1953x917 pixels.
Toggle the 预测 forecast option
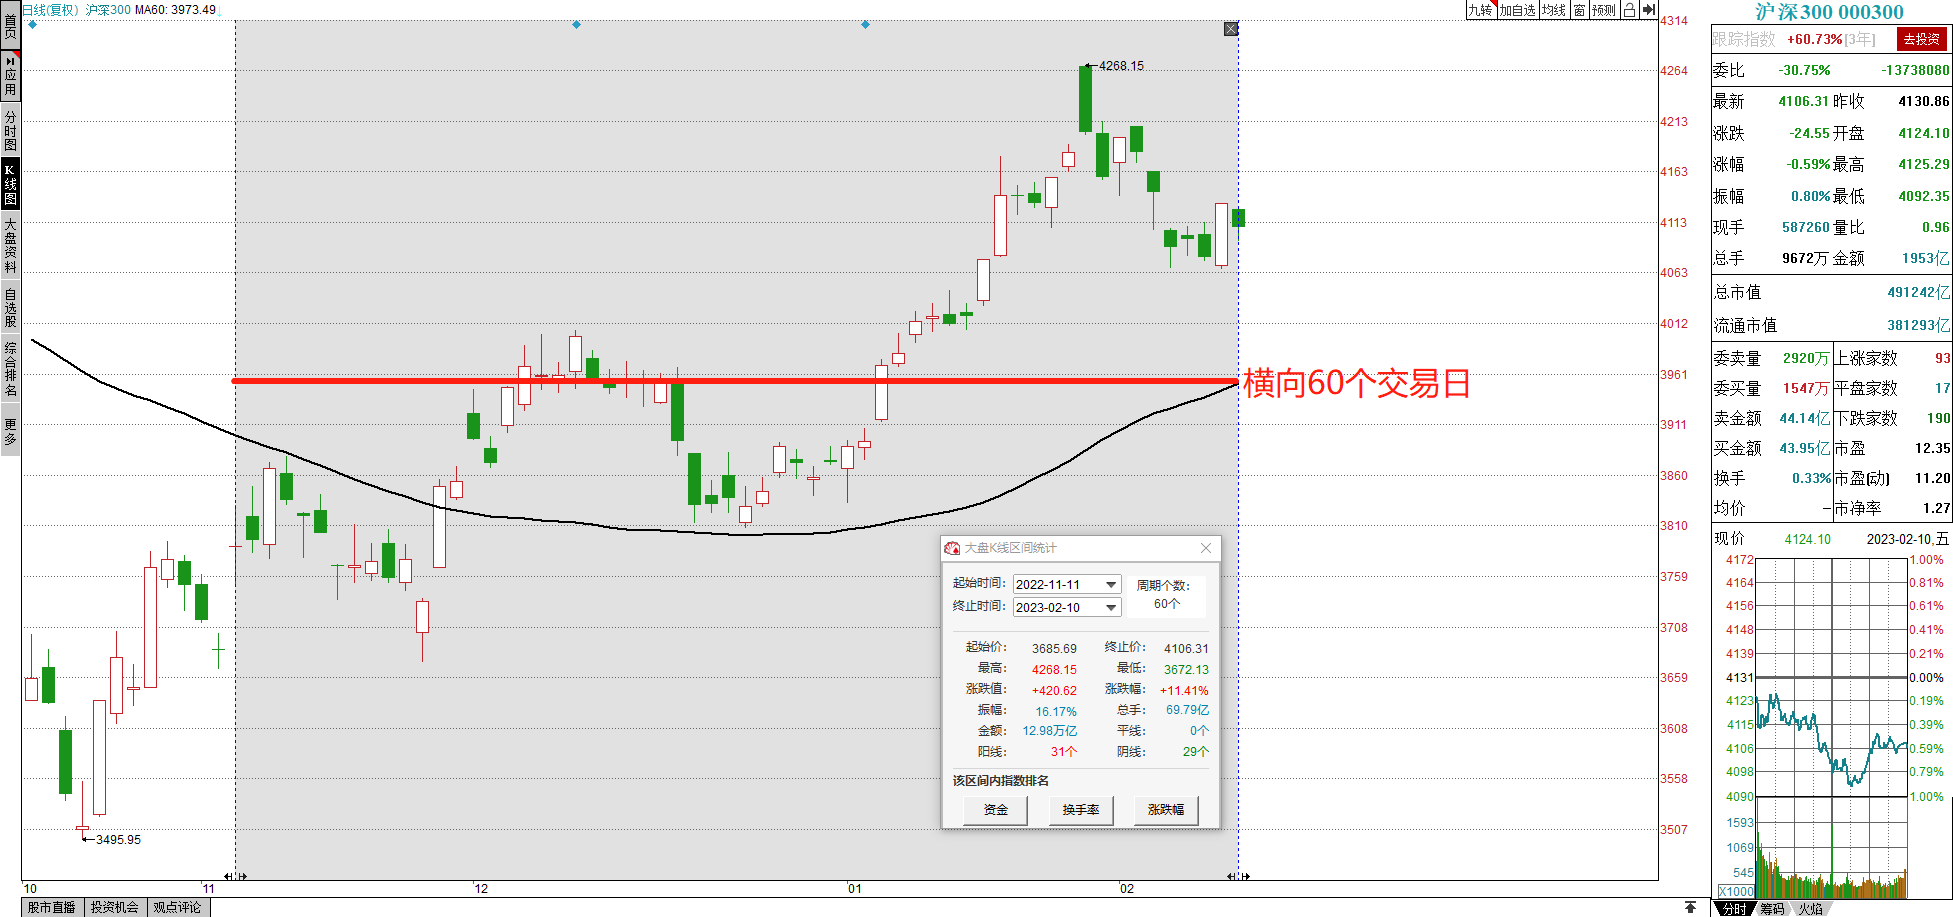pyautogui.click(x=1604, y=10)
